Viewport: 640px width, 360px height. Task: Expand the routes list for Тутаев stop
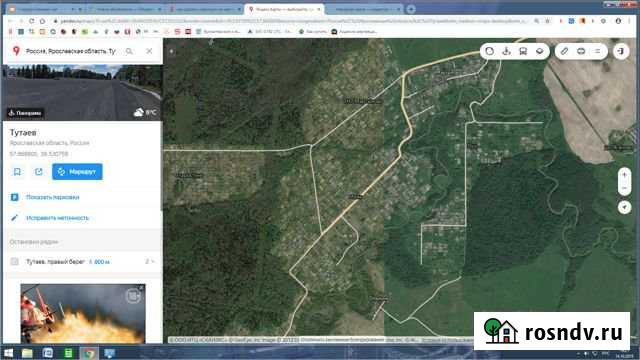[150, 261]
